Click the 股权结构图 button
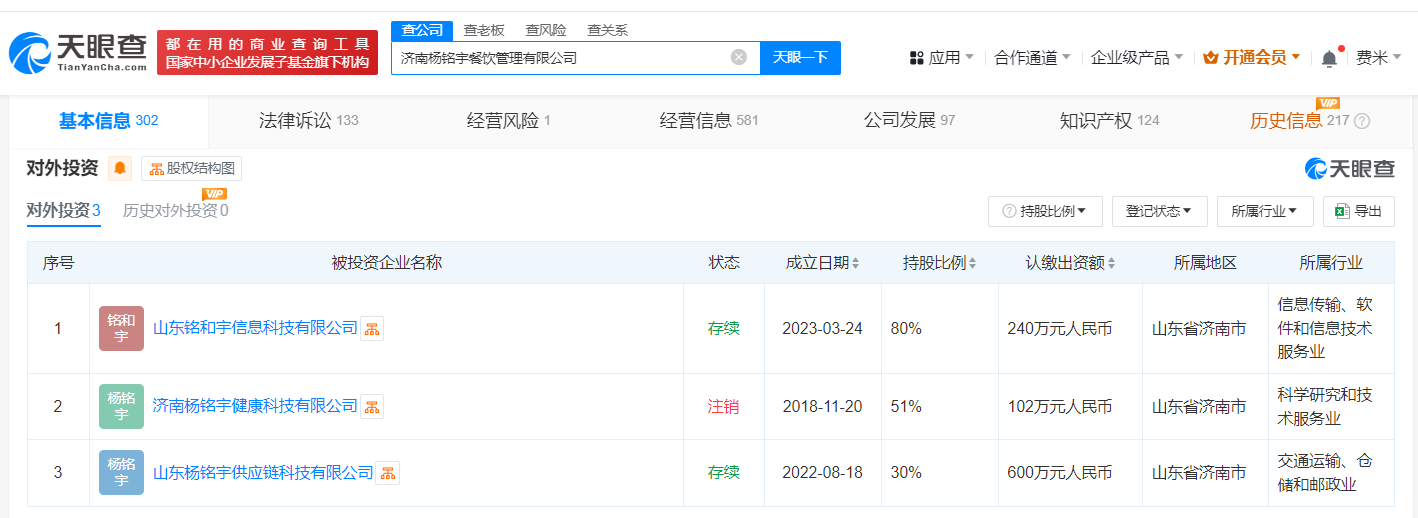 (191, 168)
